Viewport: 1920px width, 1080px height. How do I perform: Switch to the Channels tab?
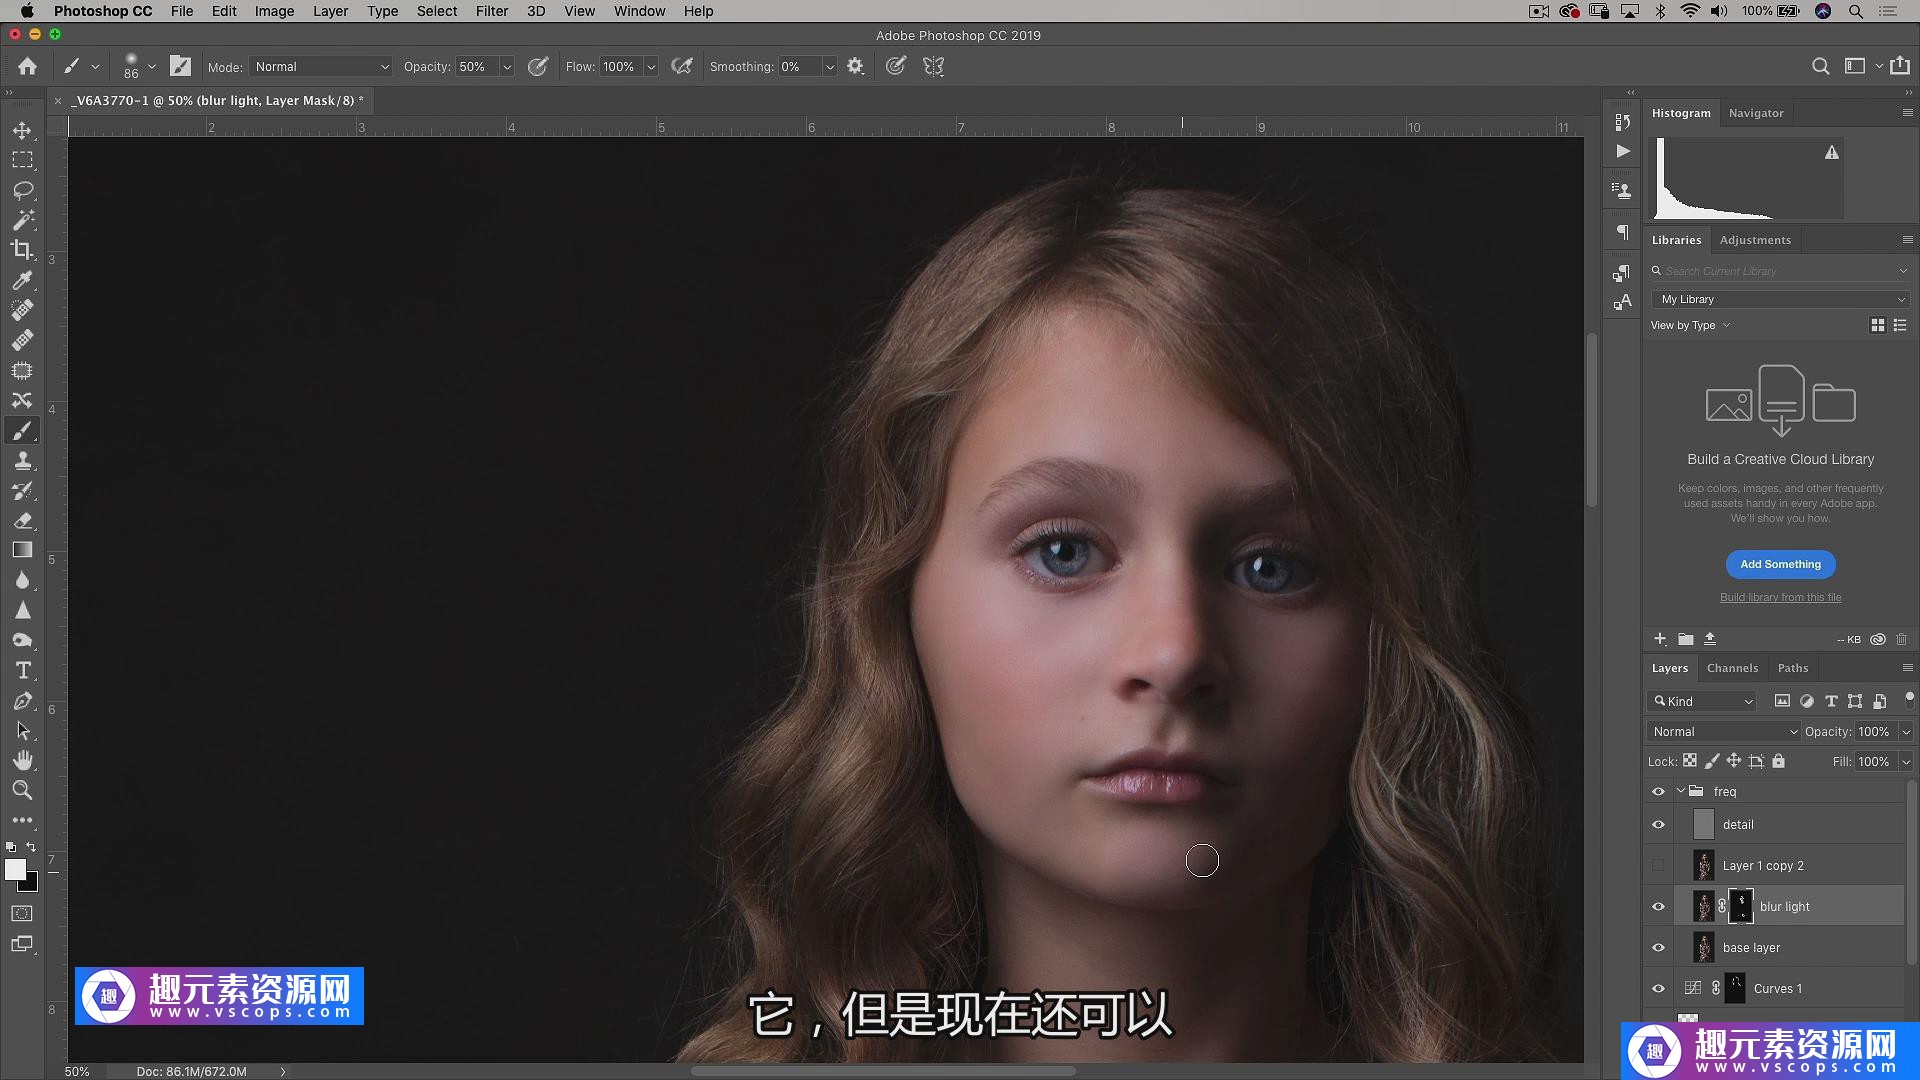pos(1732,668)
